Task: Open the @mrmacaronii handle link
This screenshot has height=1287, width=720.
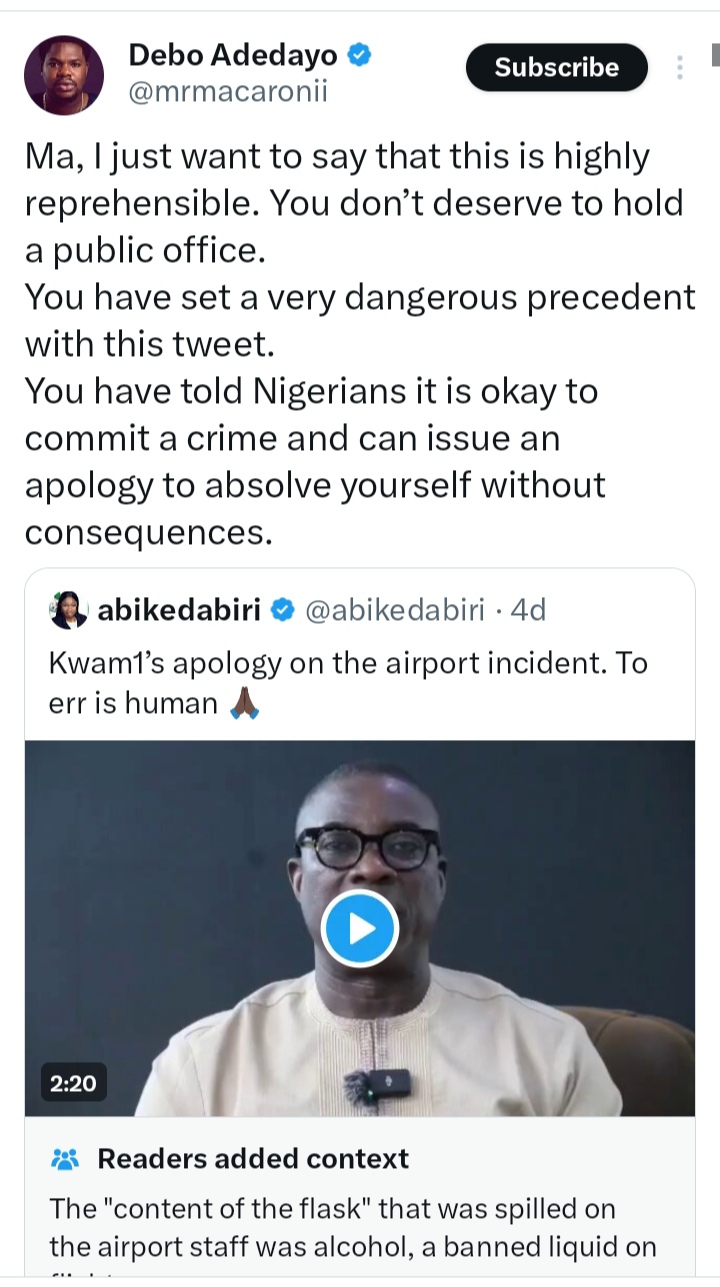Action: pyautogui.click(x=228, y=93)
